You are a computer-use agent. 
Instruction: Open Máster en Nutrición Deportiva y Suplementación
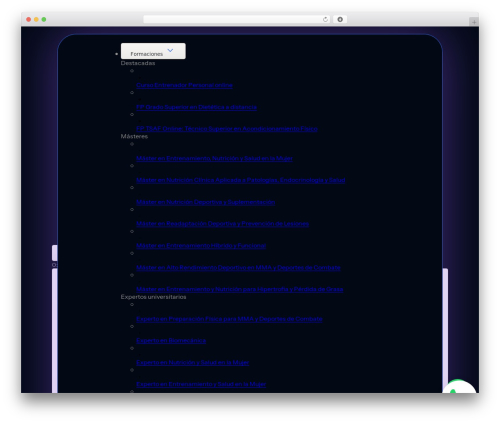click(206, 202)
